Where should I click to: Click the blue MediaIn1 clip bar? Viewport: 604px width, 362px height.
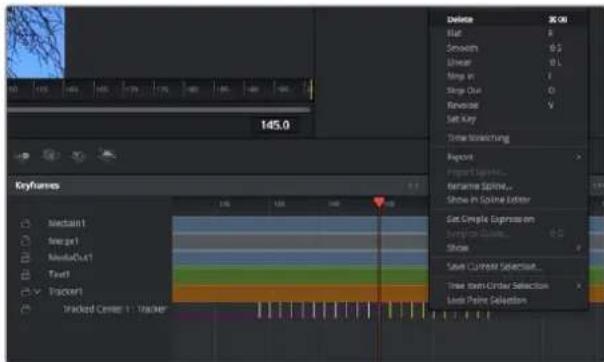(x=300, y=224)
